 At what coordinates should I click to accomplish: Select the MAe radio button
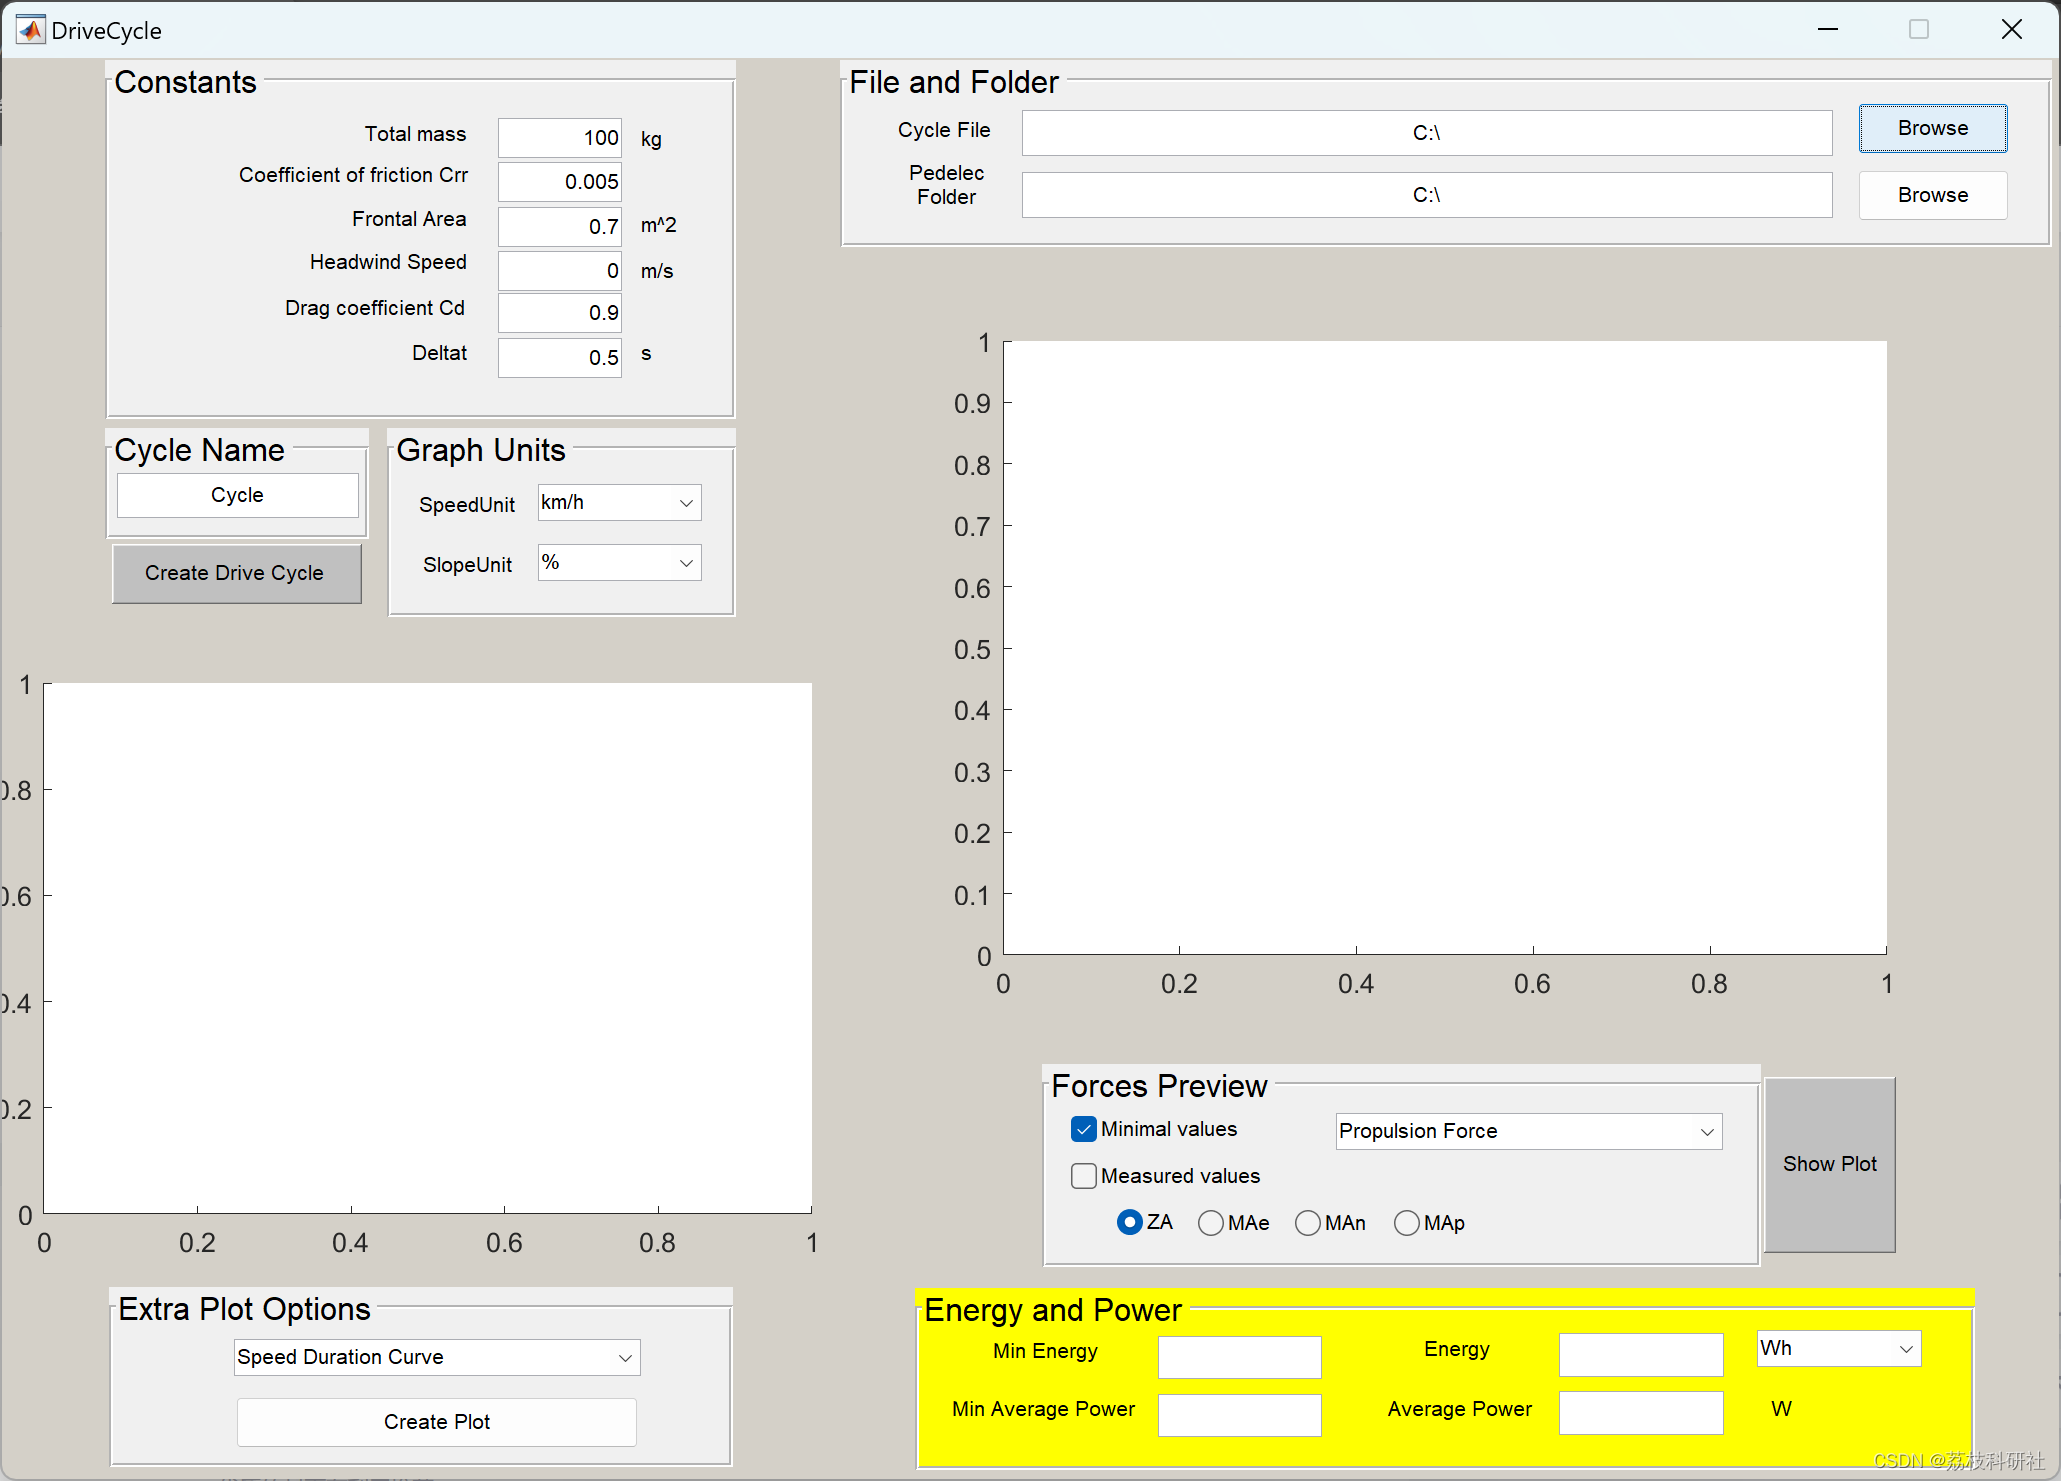[x=1211, y=1223]
